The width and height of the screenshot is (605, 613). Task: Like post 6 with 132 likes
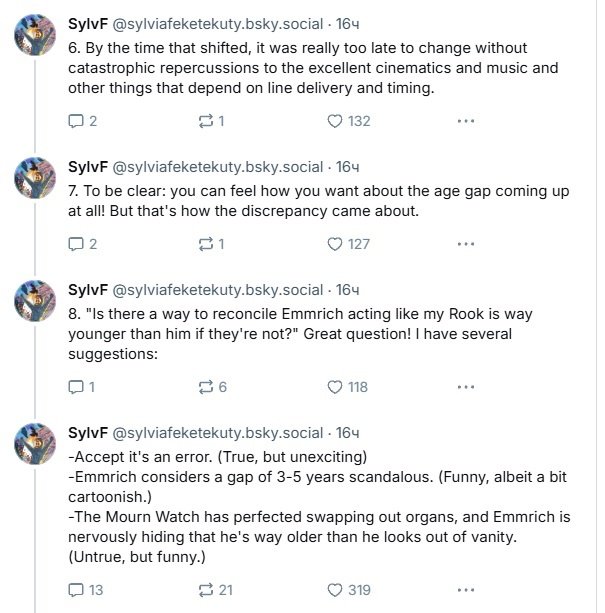[336, 121]
